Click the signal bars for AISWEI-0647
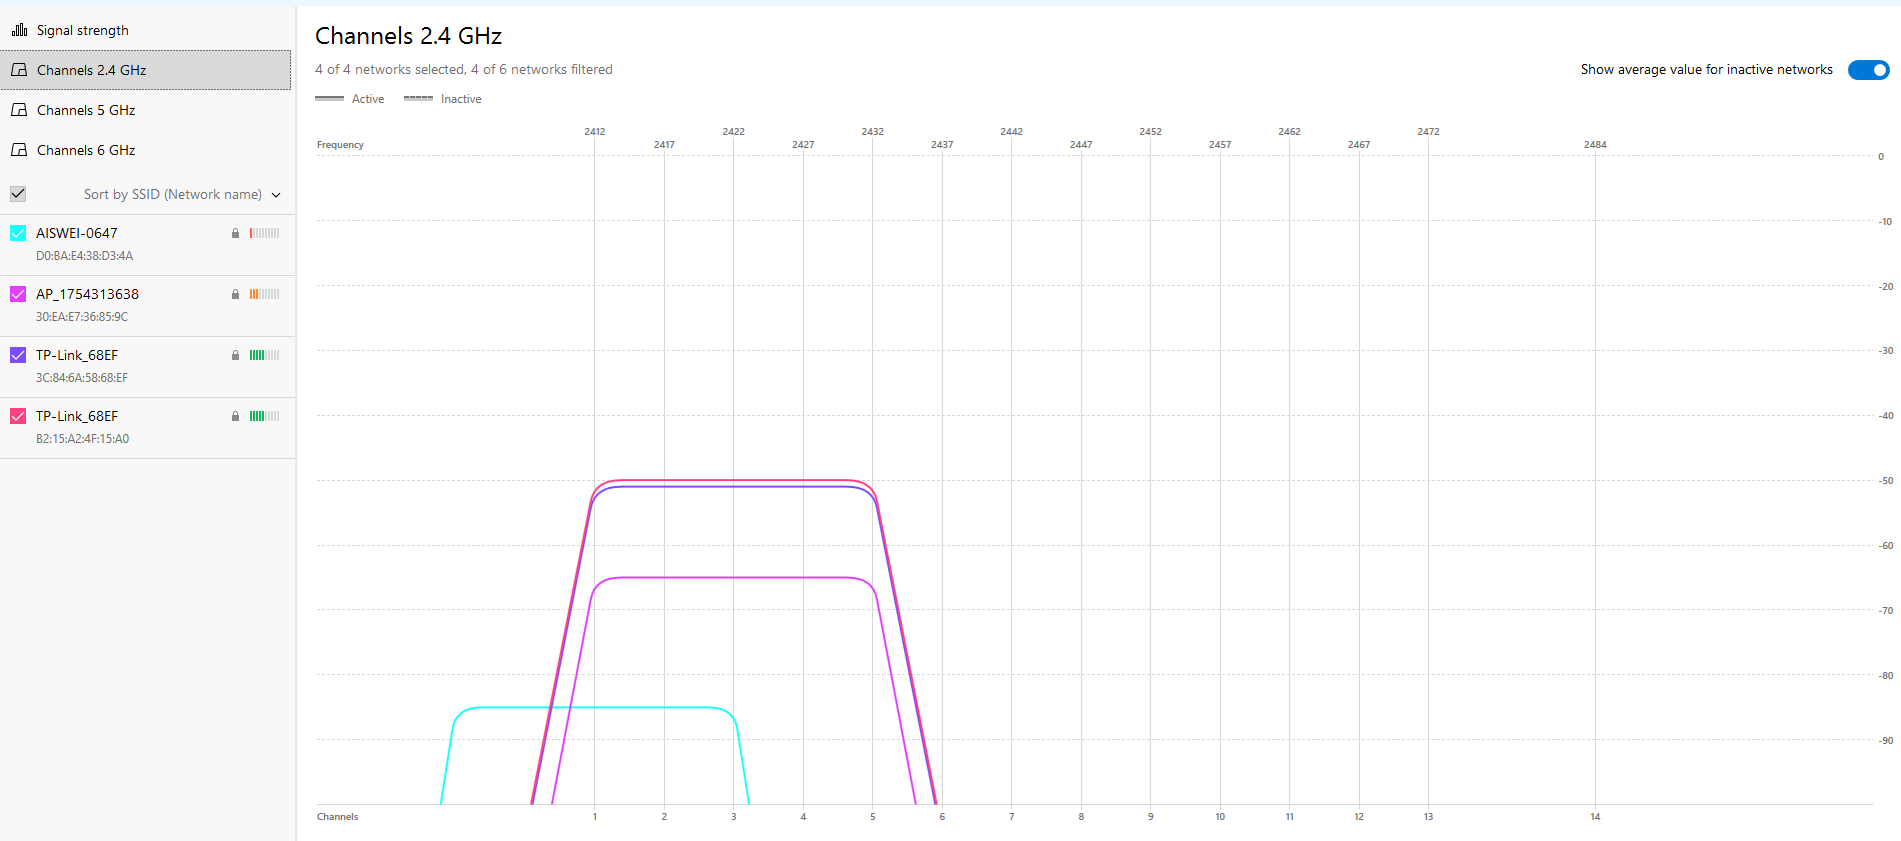 (x=264, y=233)
